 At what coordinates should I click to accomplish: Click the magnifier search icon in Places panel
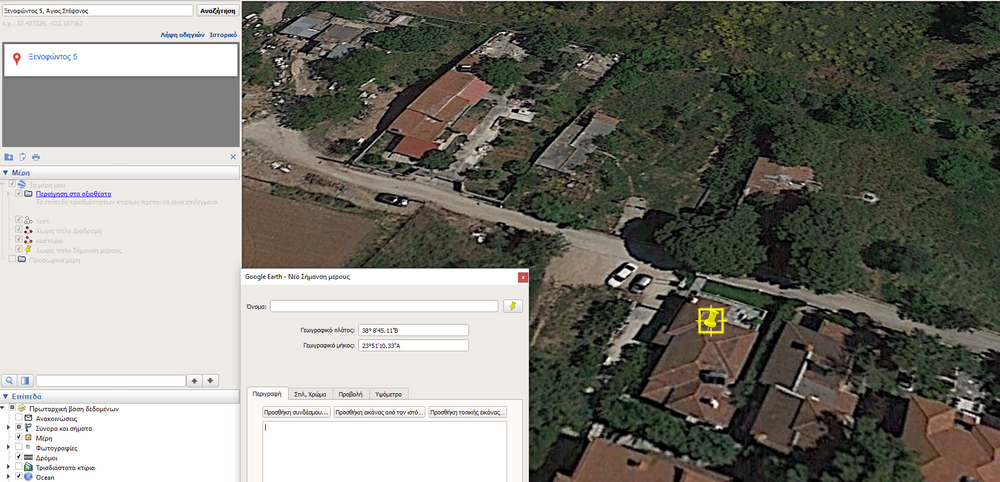click(x=9, y=381)
